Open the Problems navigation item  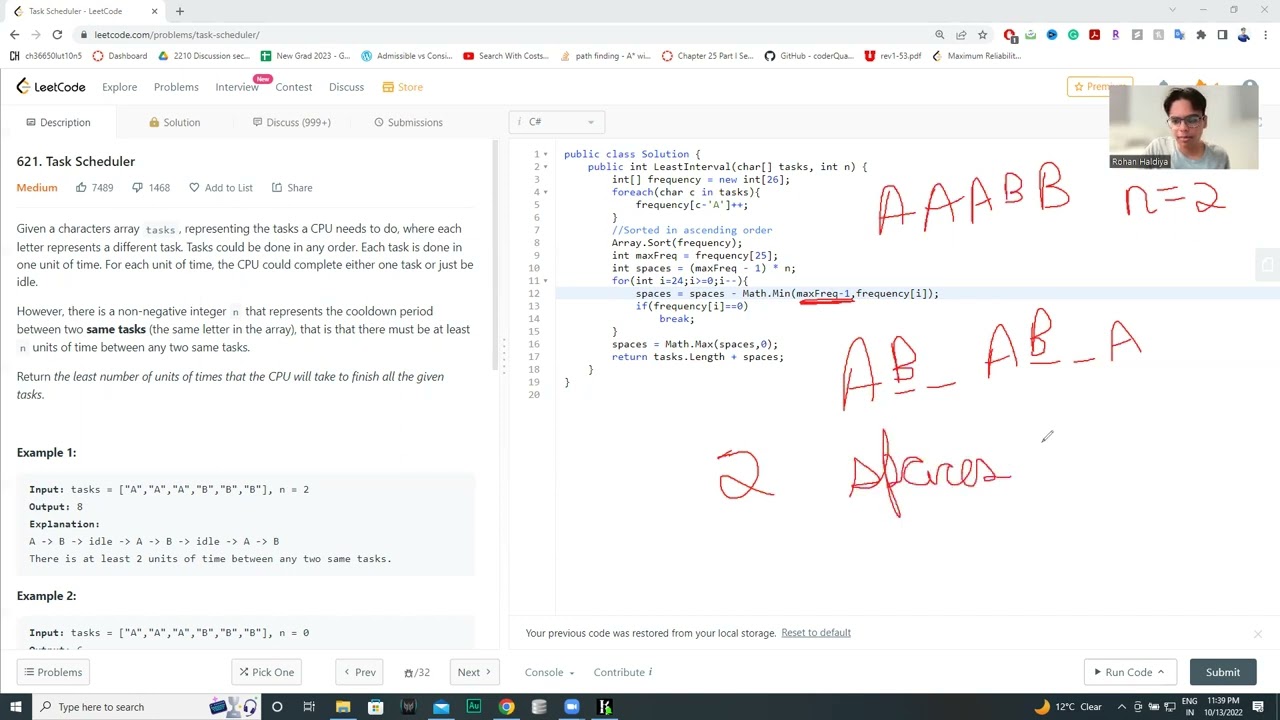[176, 87]
